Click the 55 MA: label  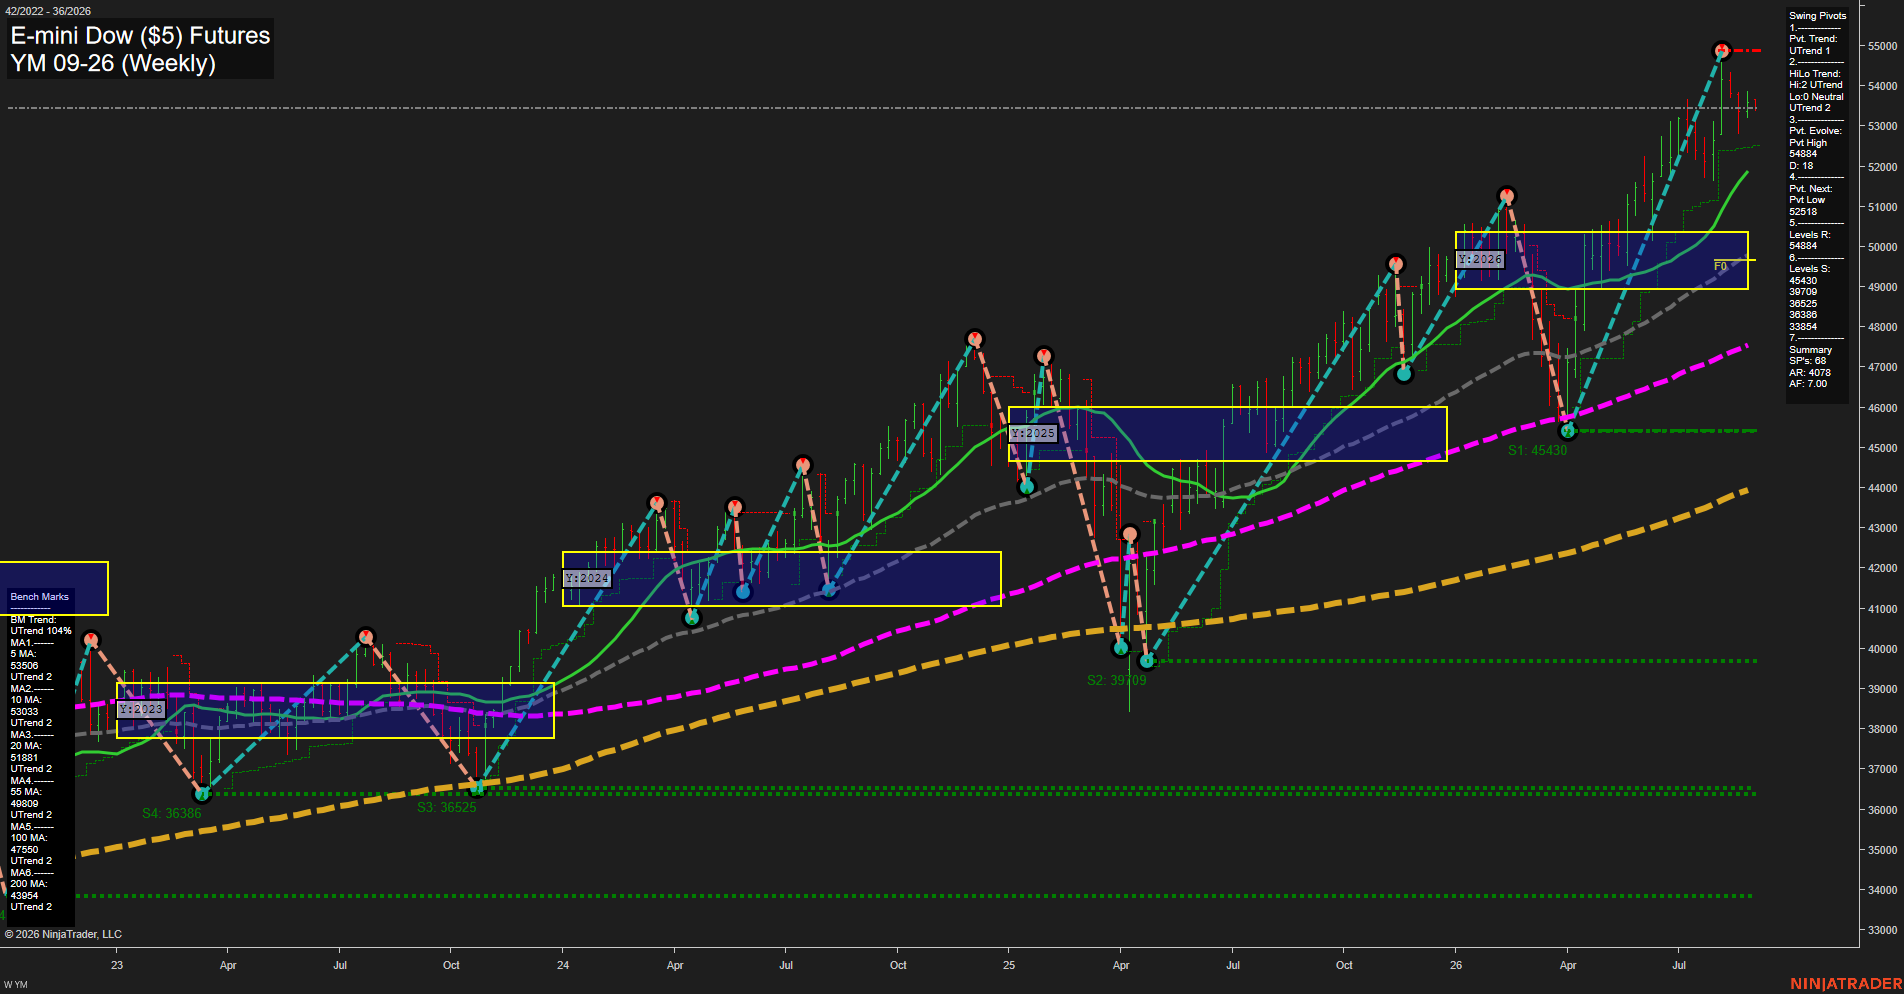click(27, 792)
